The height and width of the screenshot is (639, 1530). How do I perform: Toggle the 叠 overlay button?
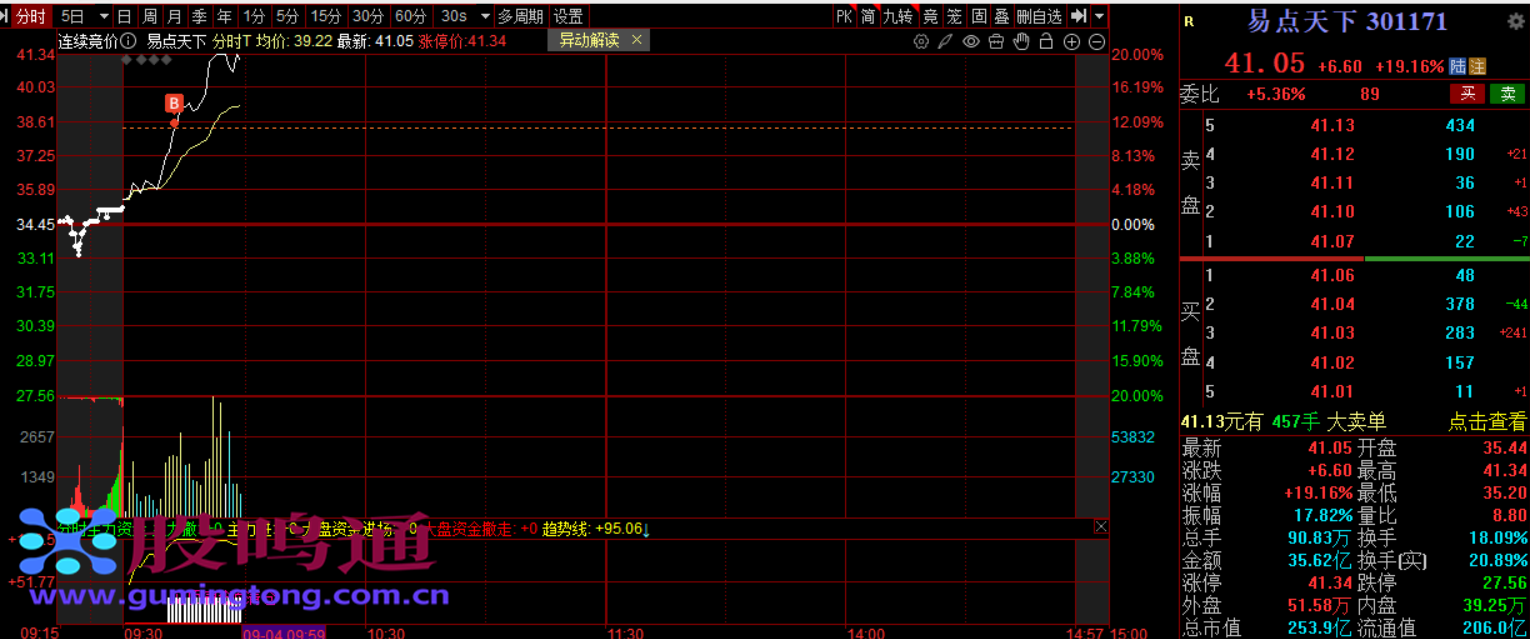[1001, 16]
